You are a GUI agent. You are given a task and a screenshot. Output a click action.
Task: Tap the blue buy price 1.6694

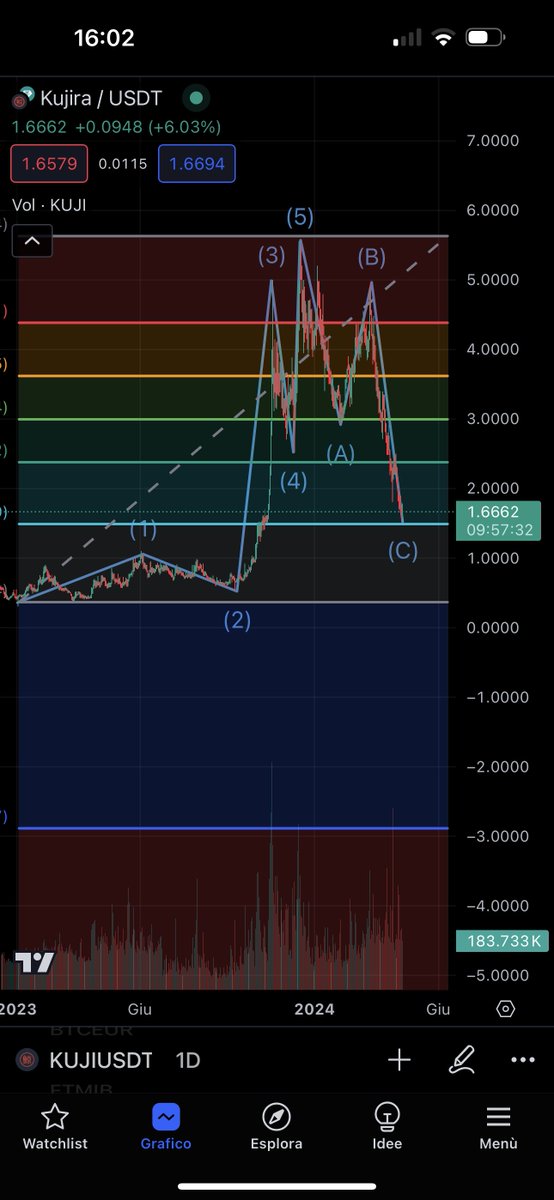point(197,164)
